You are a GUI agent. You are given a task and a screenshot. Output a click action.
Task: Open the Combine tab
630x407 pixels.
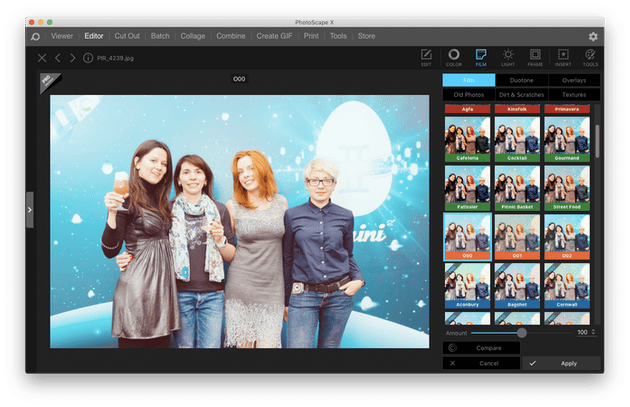coord(231,36)
